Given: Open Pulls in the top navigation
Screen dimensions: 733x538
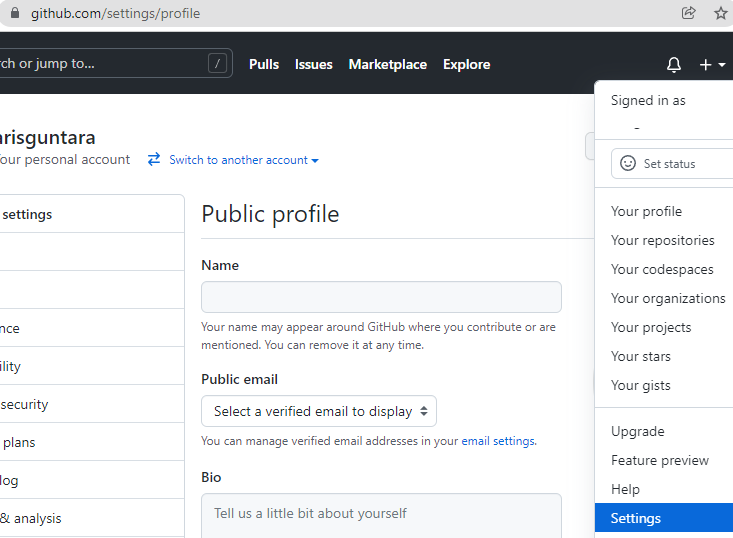Looking at the screenshot, I should [x=264, y=64].
